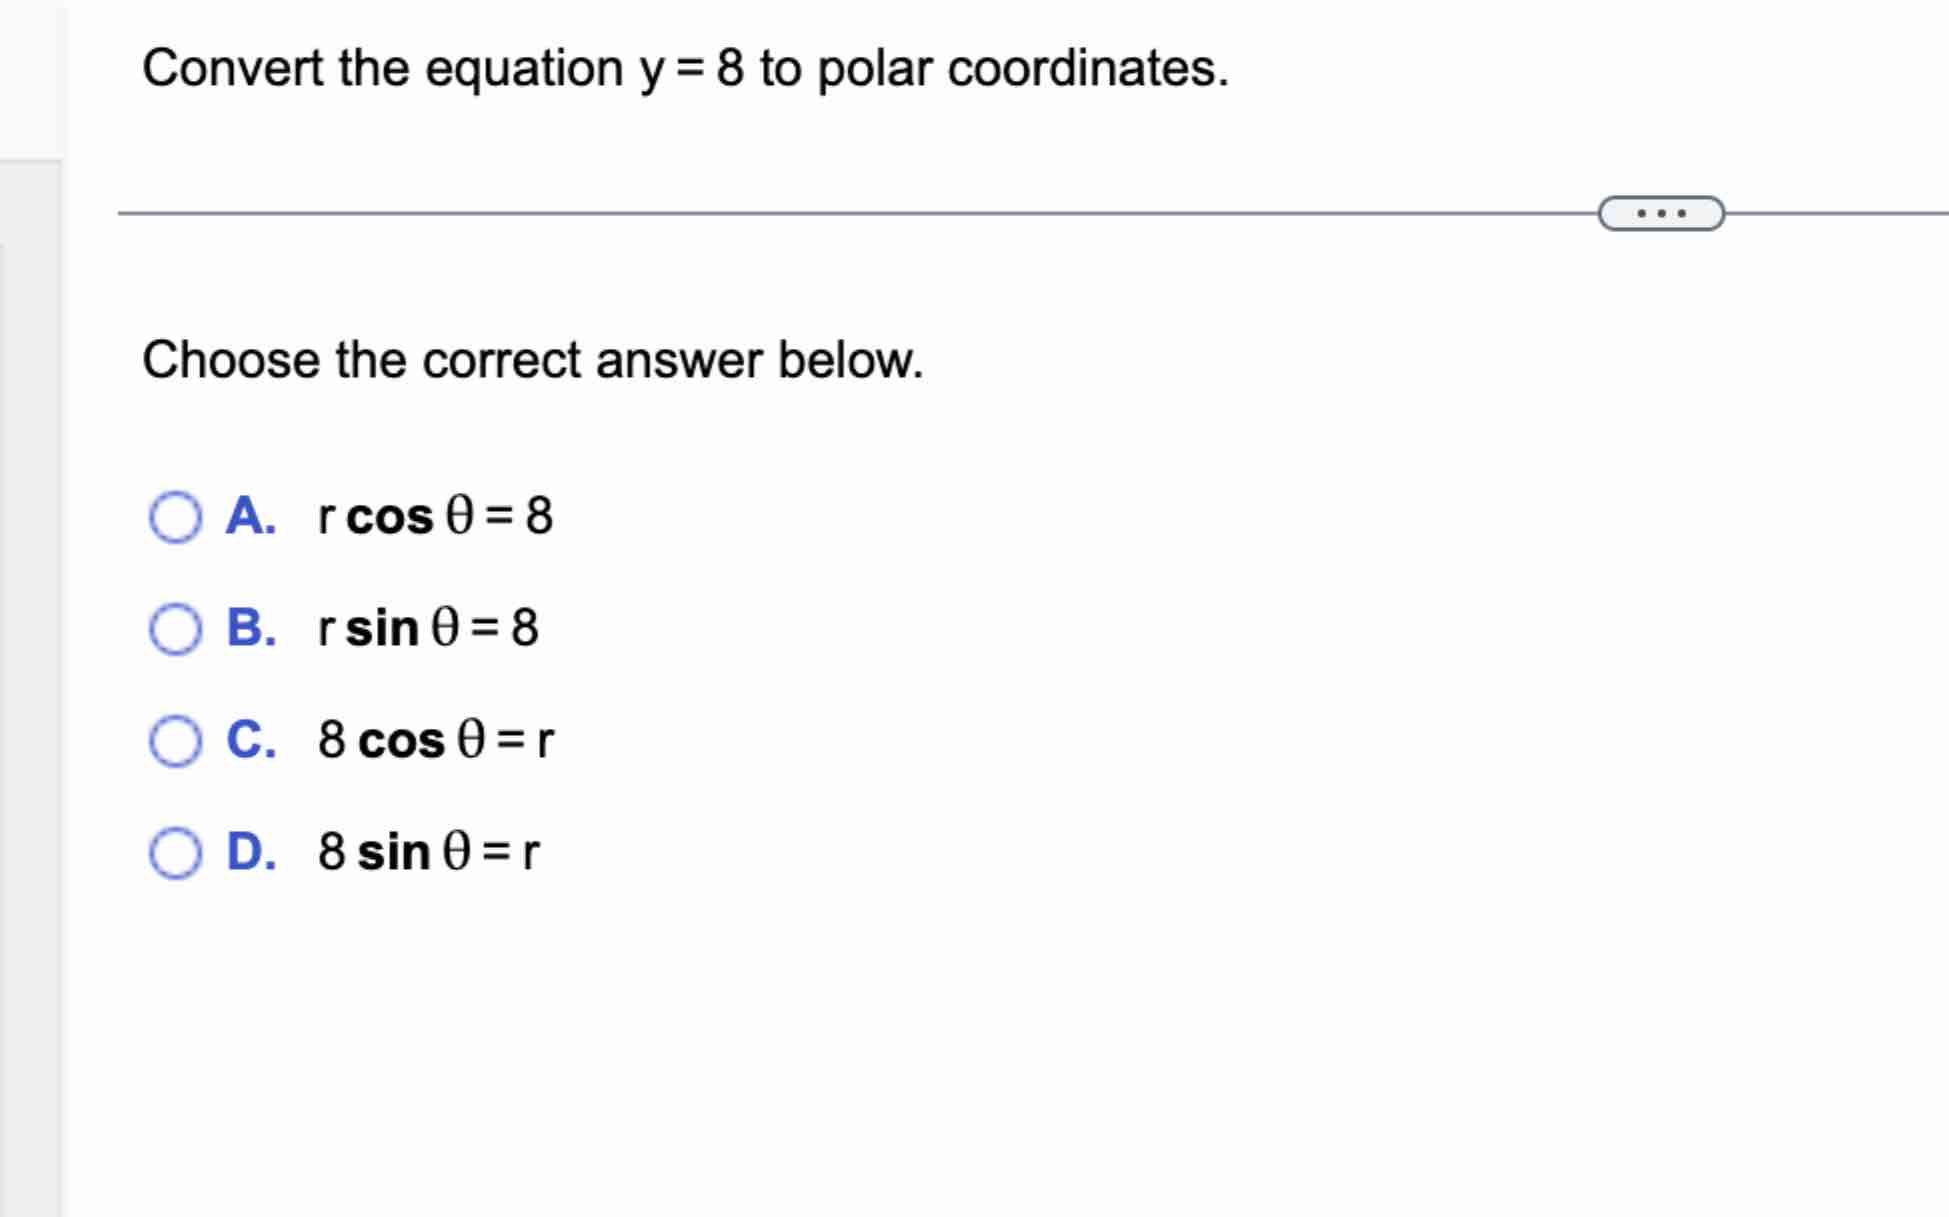Click the option label B
This screenshot has height=1217, width=1949.
click(251, 628)
